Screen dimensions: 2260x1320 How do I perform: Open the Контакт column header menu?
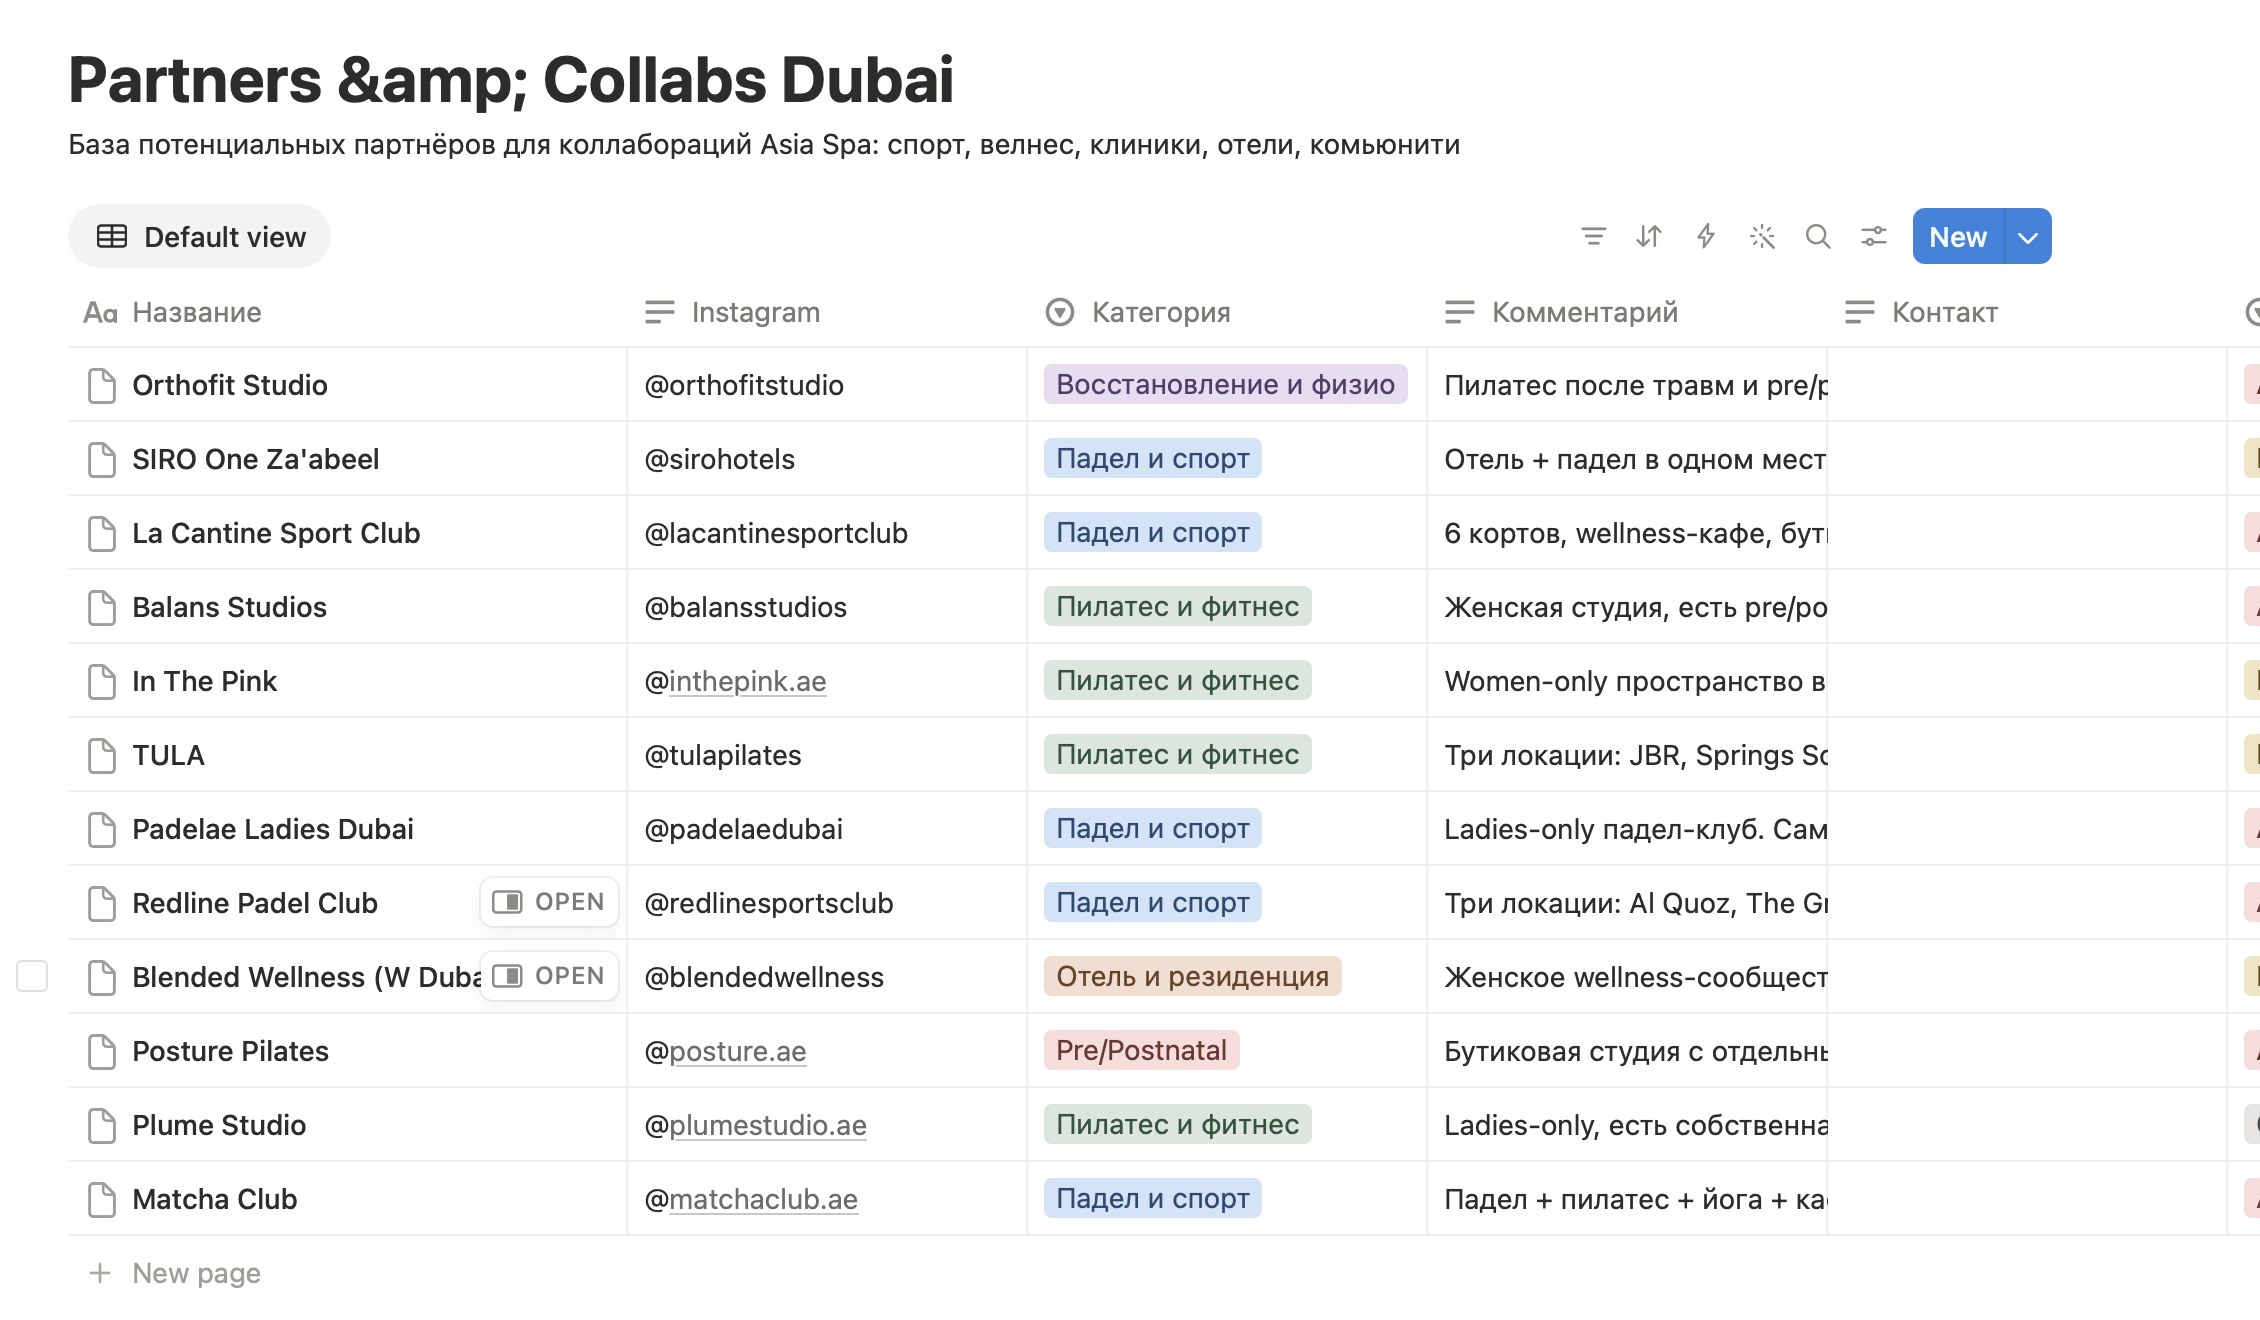2026,313
